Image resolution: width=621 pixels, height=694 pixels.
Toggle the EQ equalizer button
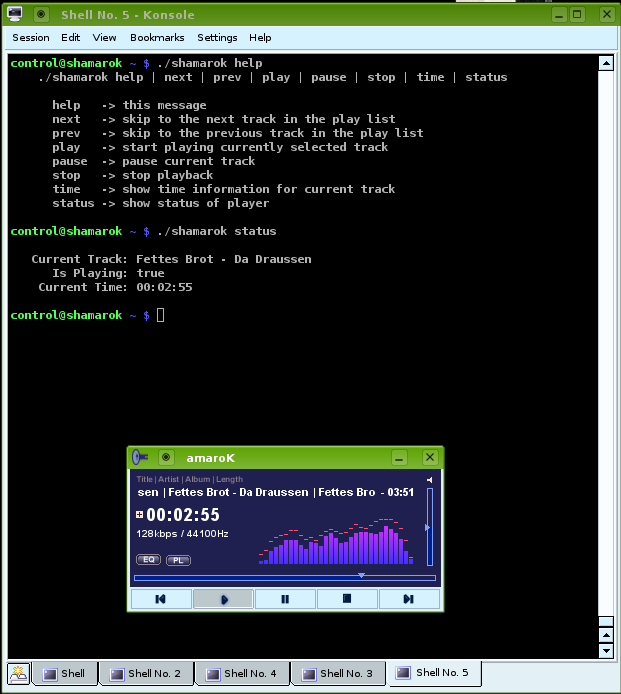[x=149, y=559]
